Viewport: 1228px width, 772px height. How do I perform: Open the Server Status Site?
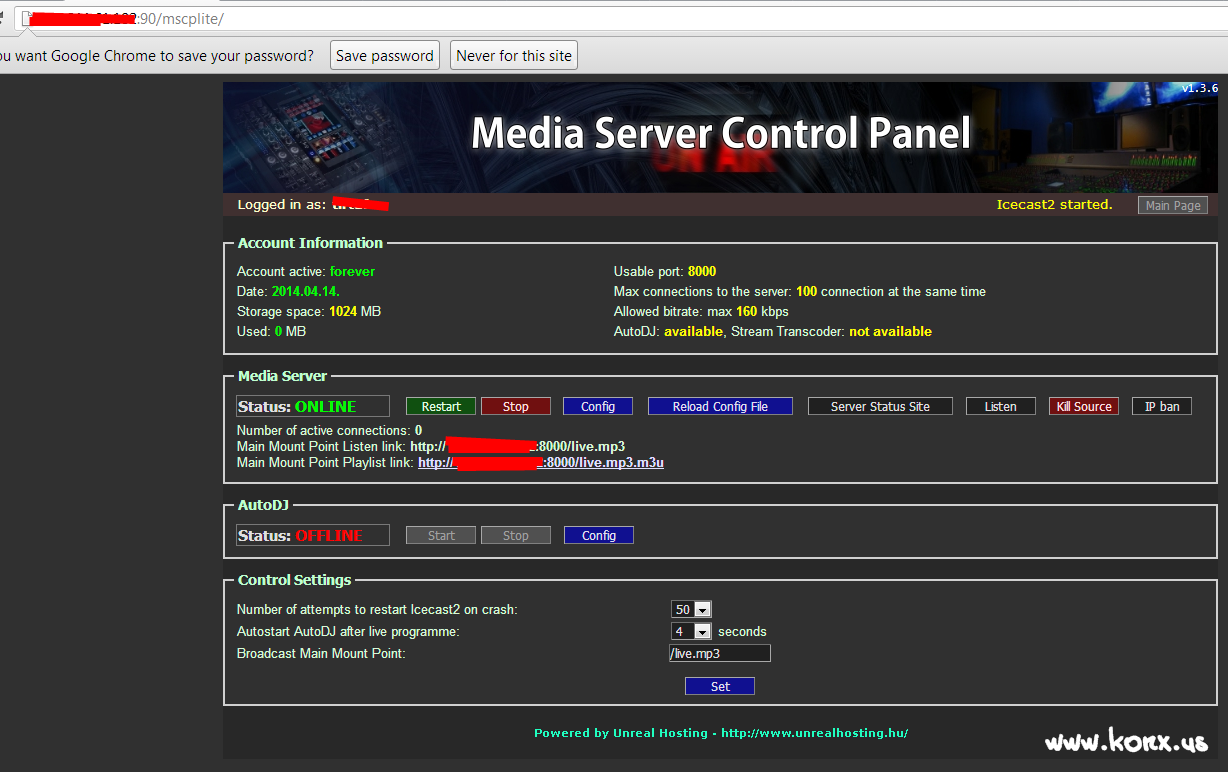pos(880,406)
